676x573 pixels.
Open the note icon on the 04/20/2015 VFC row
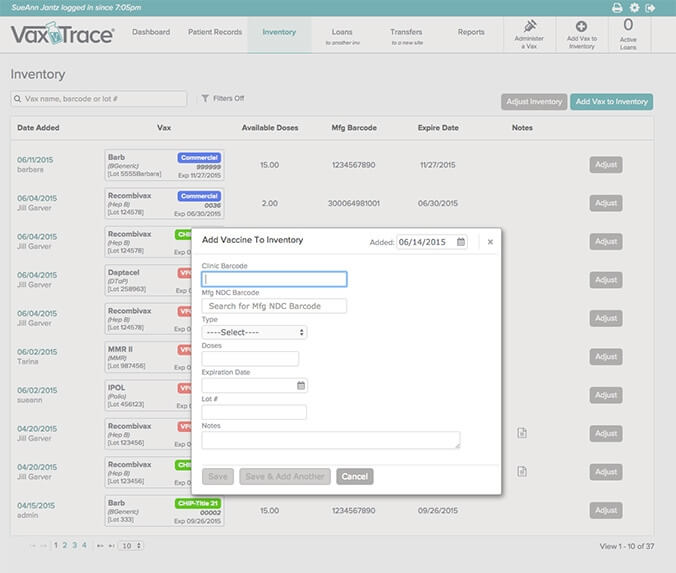click(x=521, y=433)
